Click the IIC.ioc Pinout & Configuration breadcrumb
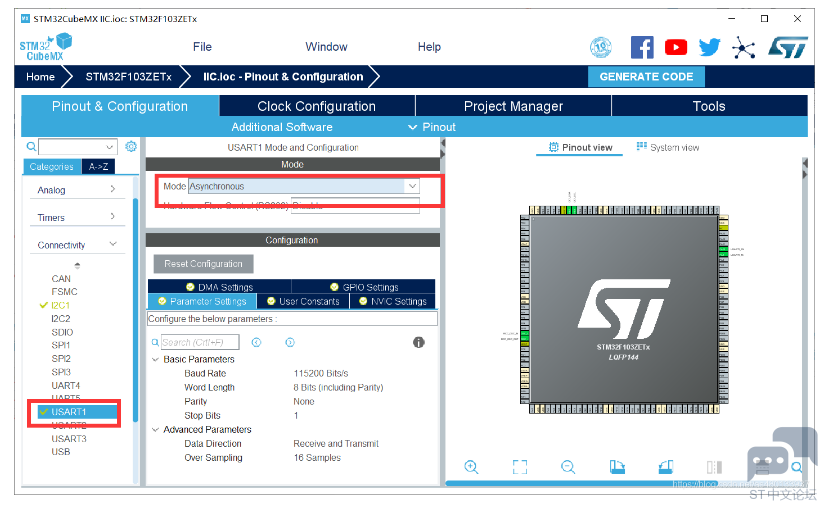 283,77
